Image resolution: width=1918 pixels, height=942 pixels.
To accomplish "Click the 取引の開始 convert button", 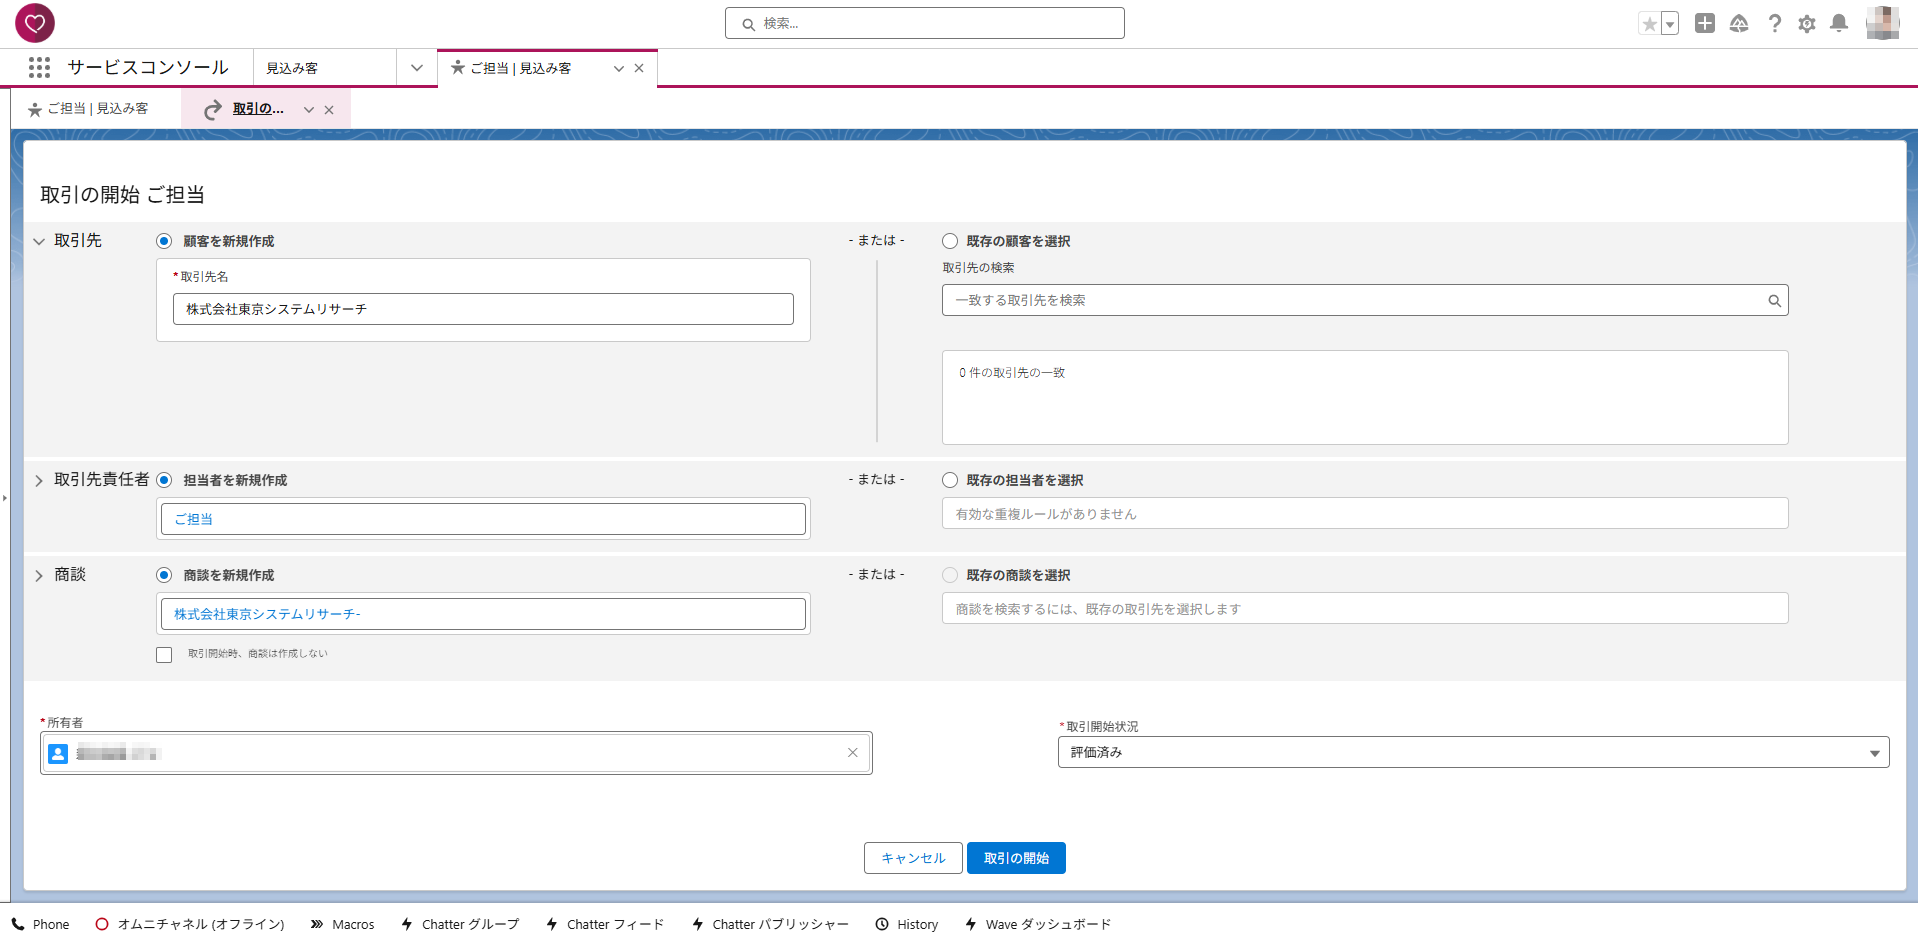I will click(x=1015, y=858).
